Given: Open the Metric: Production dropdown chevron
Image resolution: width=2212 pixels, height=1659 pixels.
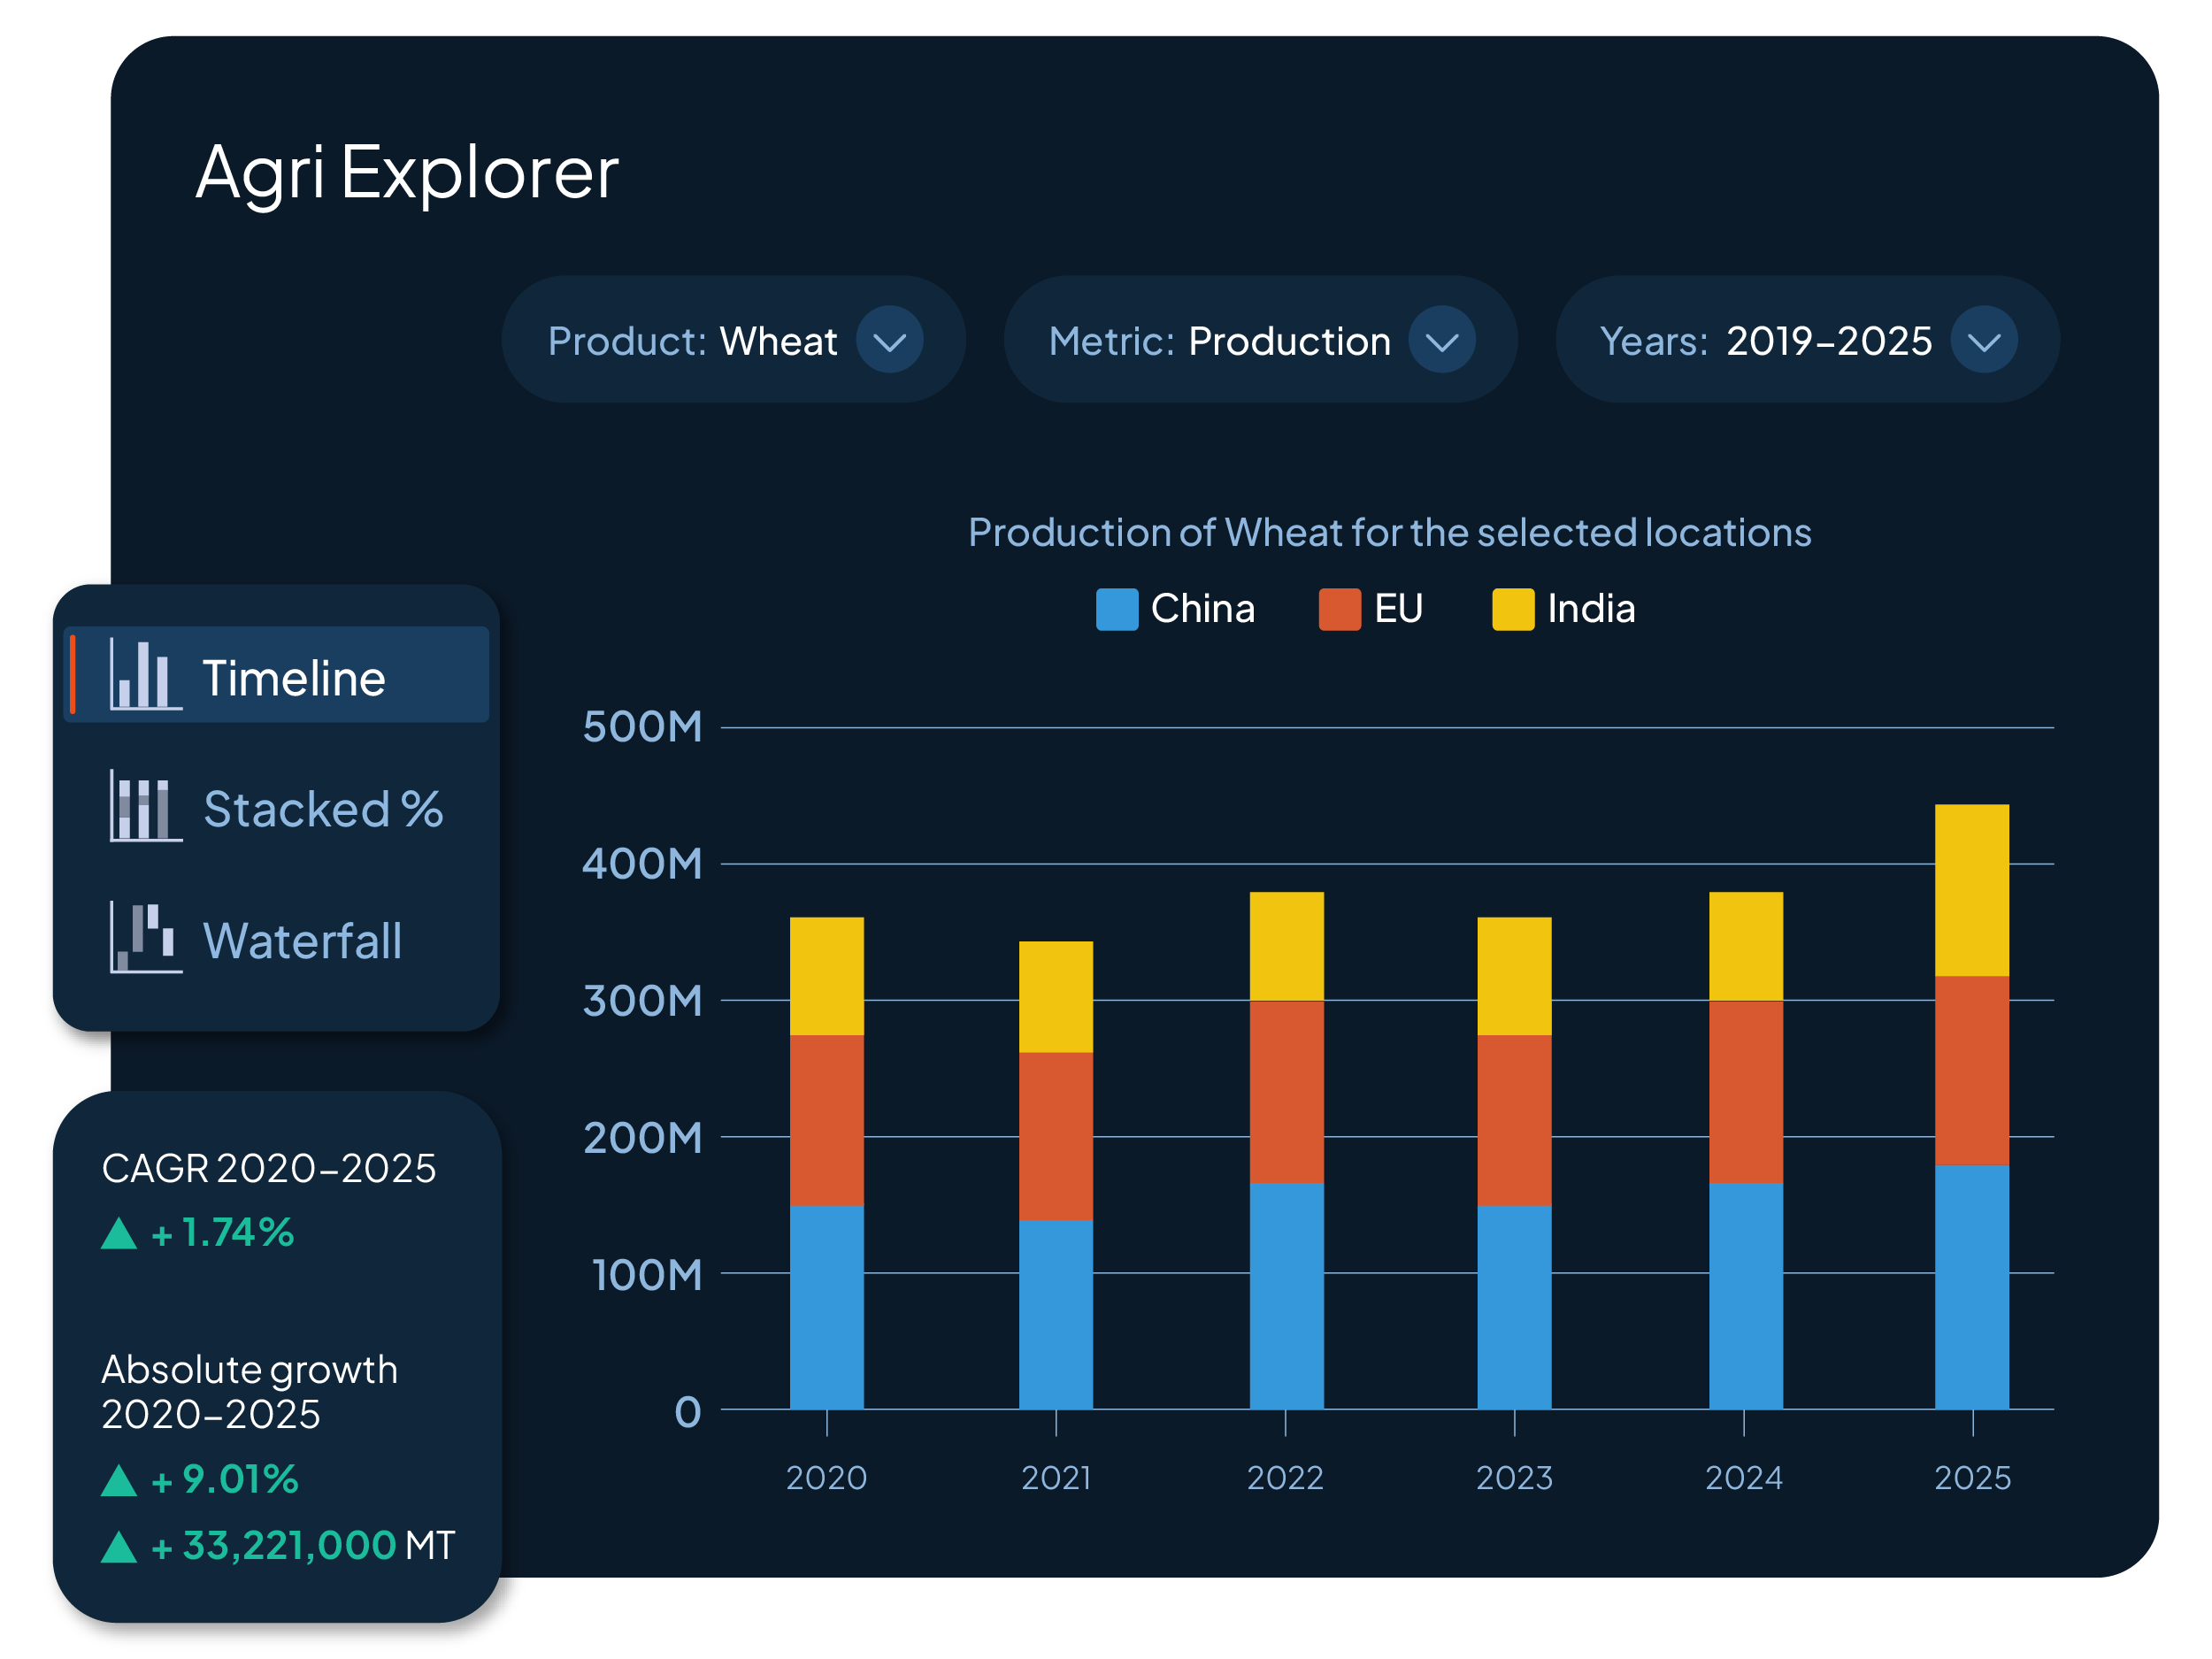Looking at the screenshot, I should [1441, 340].
